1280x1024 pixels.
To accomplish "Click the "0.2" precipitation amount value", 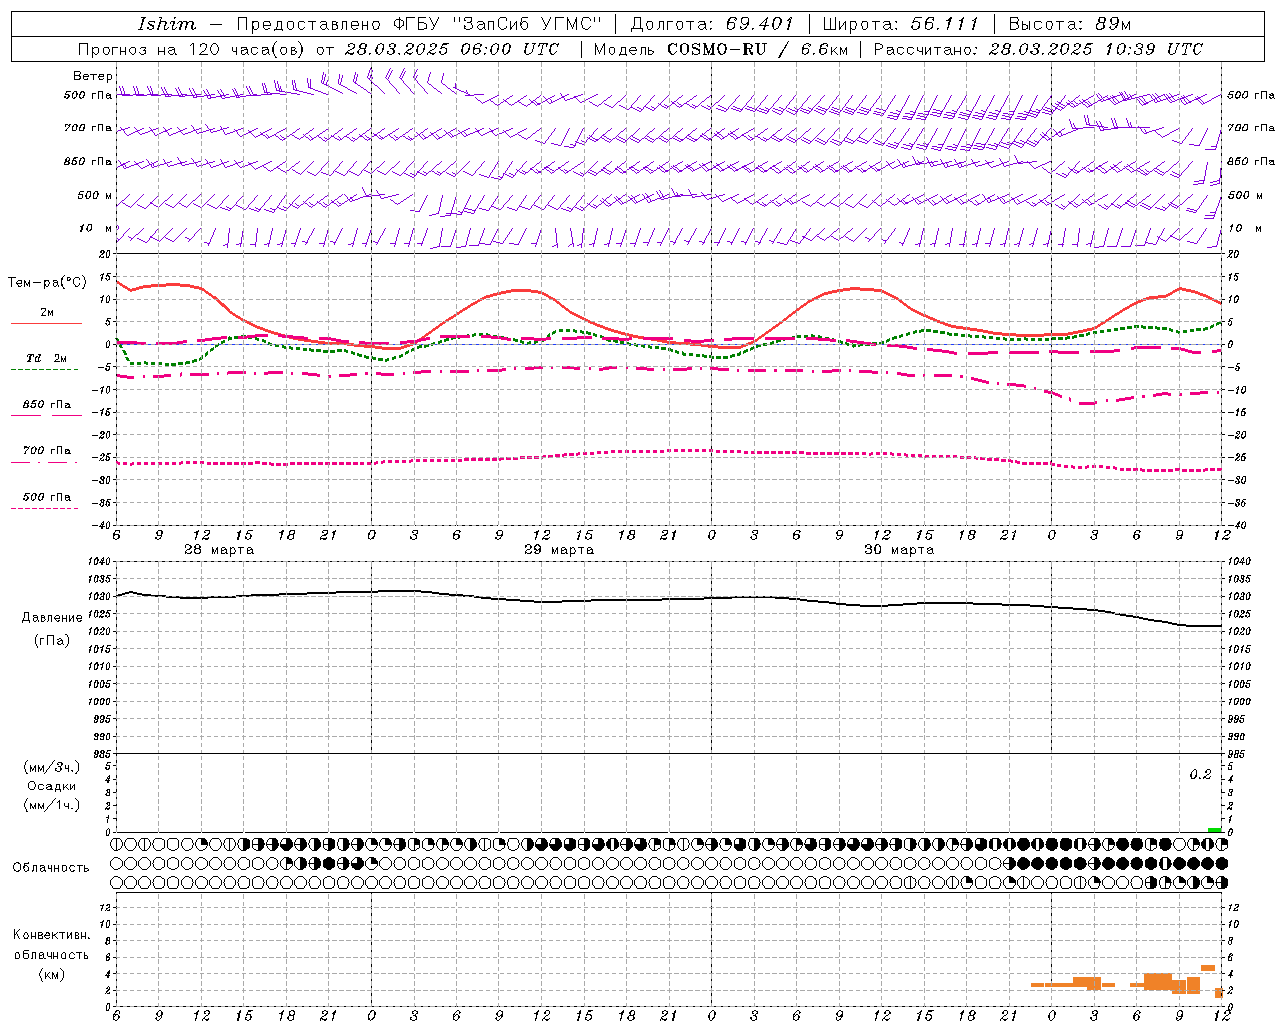I will (1200, 775).
